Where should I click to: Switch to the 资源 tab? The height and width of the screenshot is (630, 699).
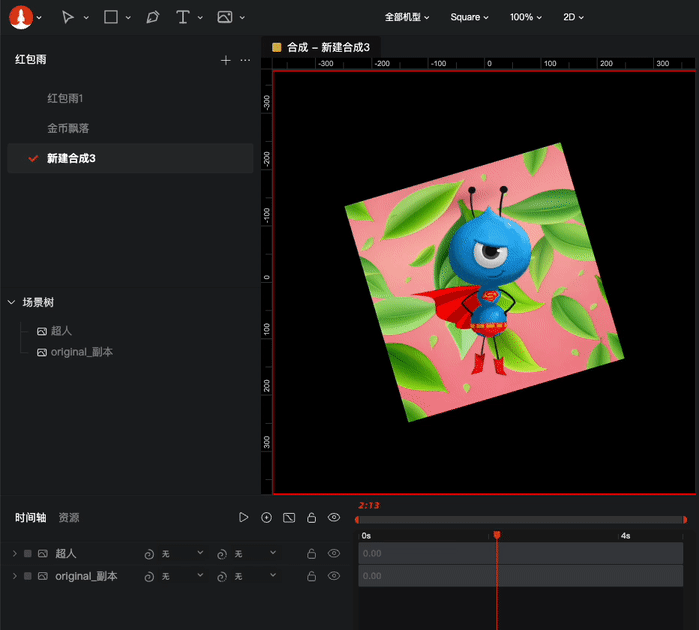pyautogui.click(x=69, y=517)
